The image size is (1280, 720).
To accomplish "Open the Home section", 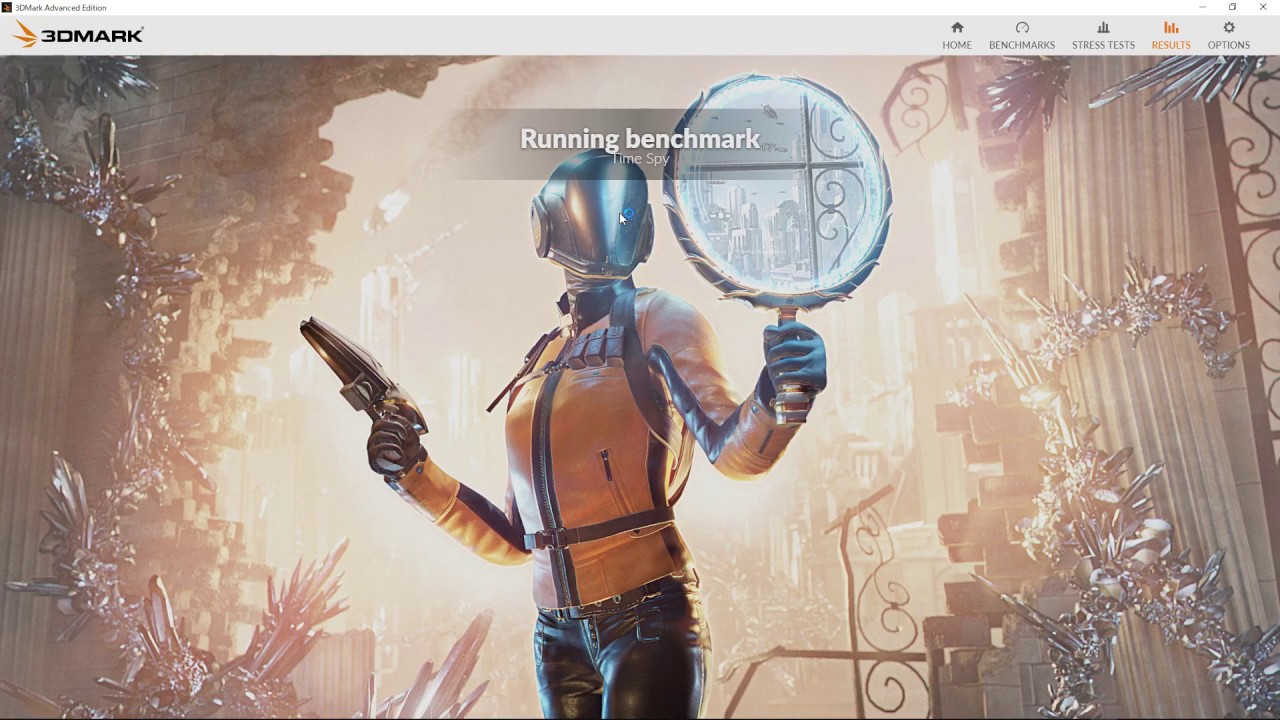I will 957,35.
